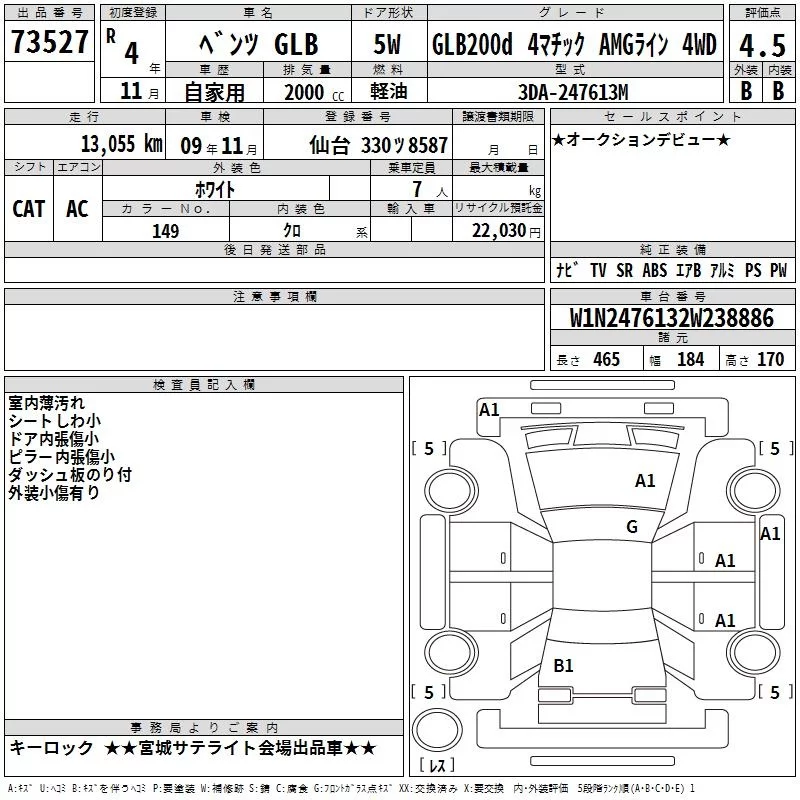Click the G mark on the windshield
The height and width of the screenshot is (800, 800).
pos(631,527)
